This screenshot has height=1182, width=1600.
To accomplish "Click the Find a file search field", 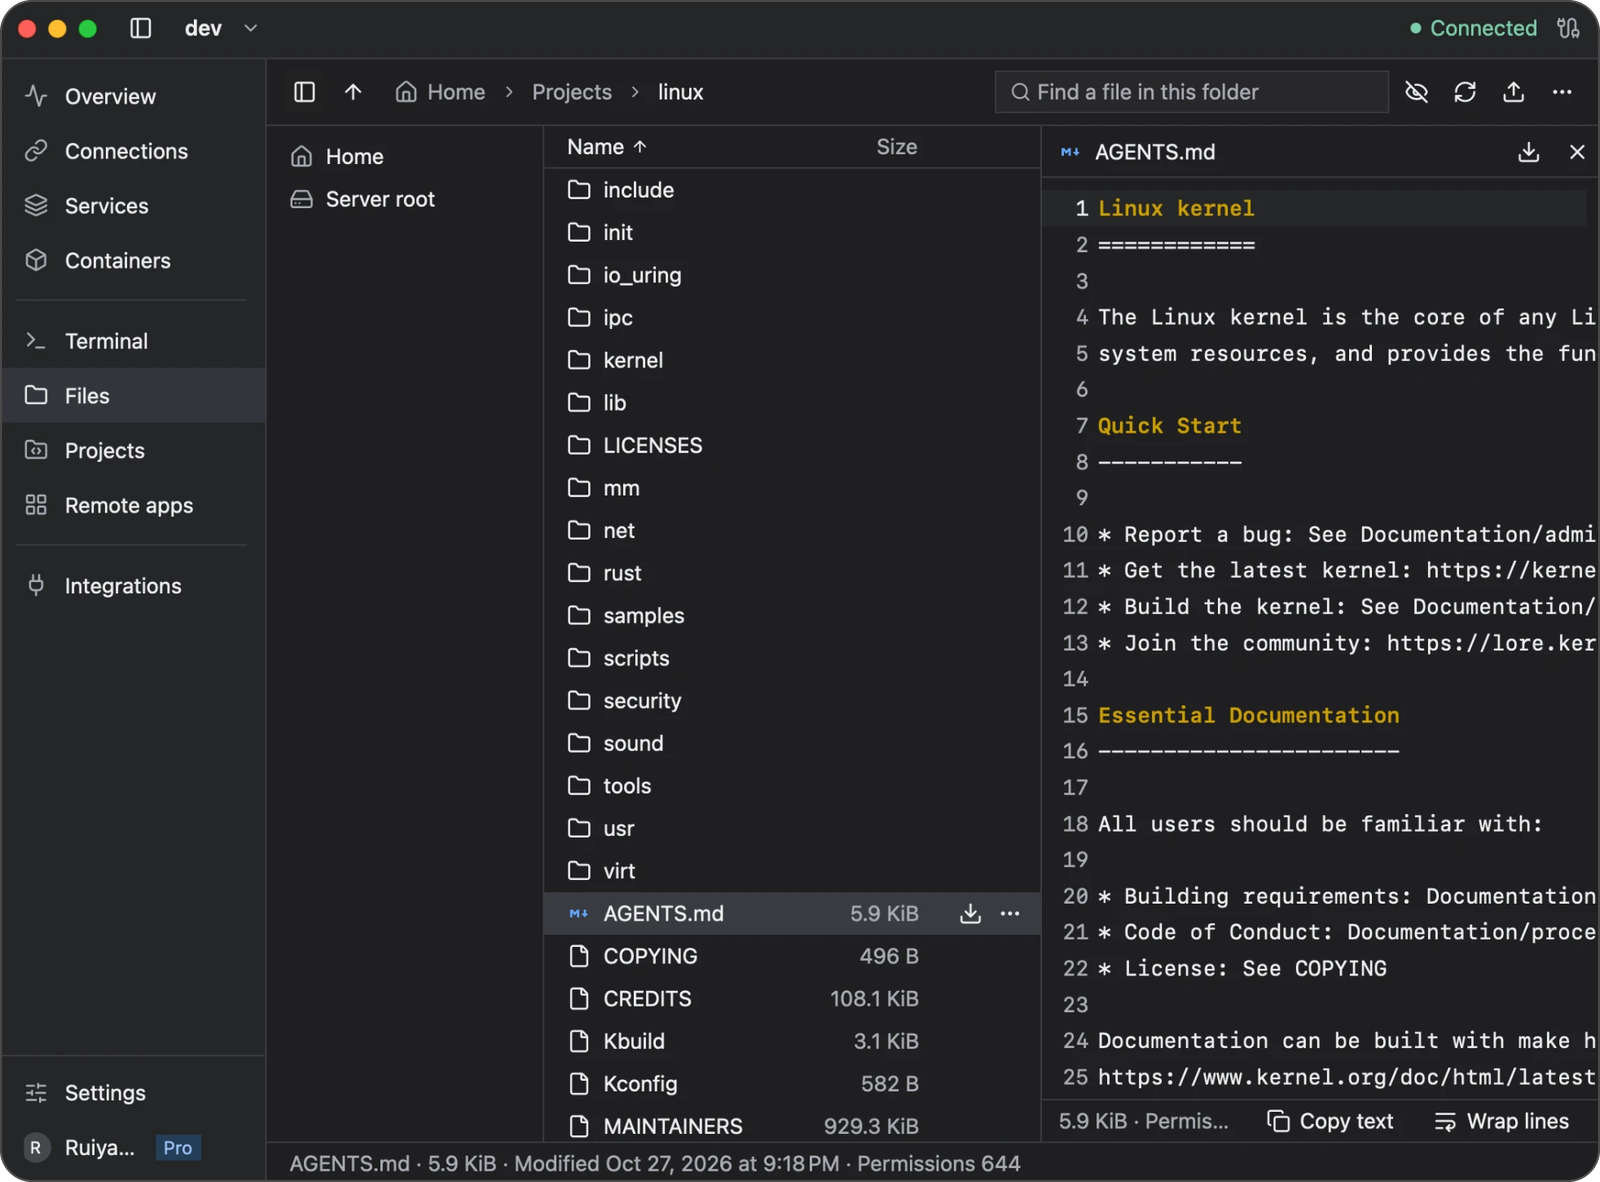I will 1191,92.
